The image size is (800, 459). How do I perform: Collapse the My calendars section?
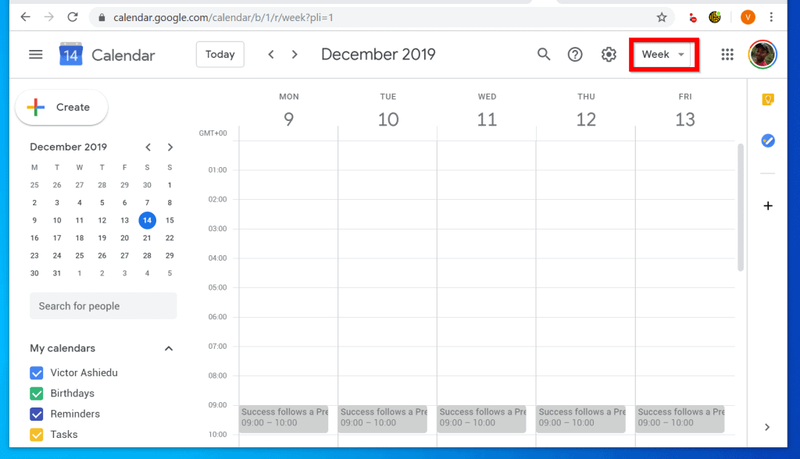(169, 348)
